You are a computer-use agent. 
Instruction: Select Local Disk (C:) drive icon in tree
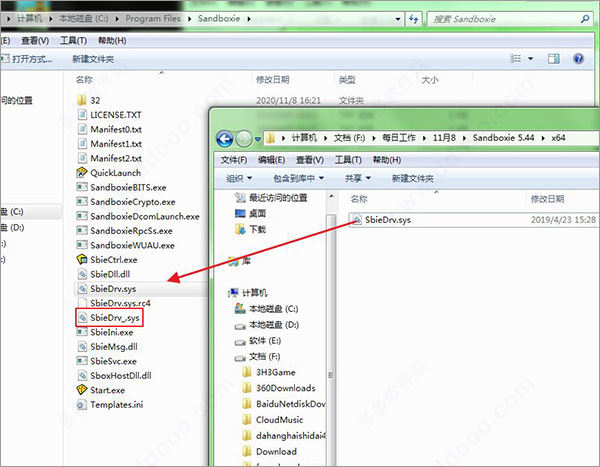[240, 309]
